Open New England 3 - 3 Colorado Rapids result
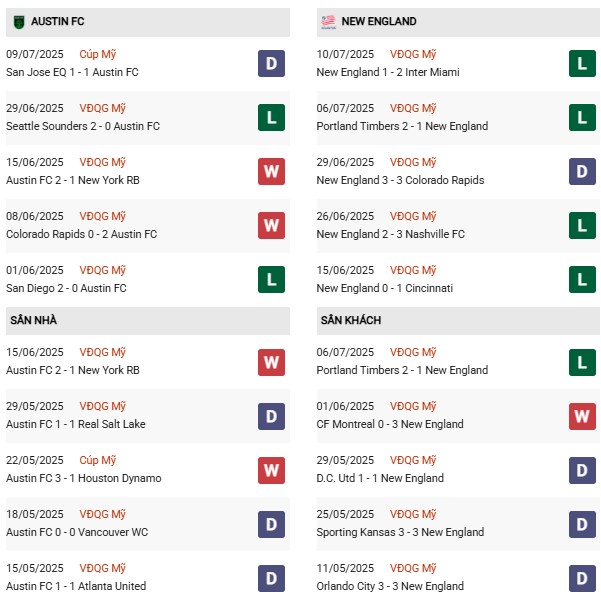Viewport: 601px width, 601px height. [400, 180]
